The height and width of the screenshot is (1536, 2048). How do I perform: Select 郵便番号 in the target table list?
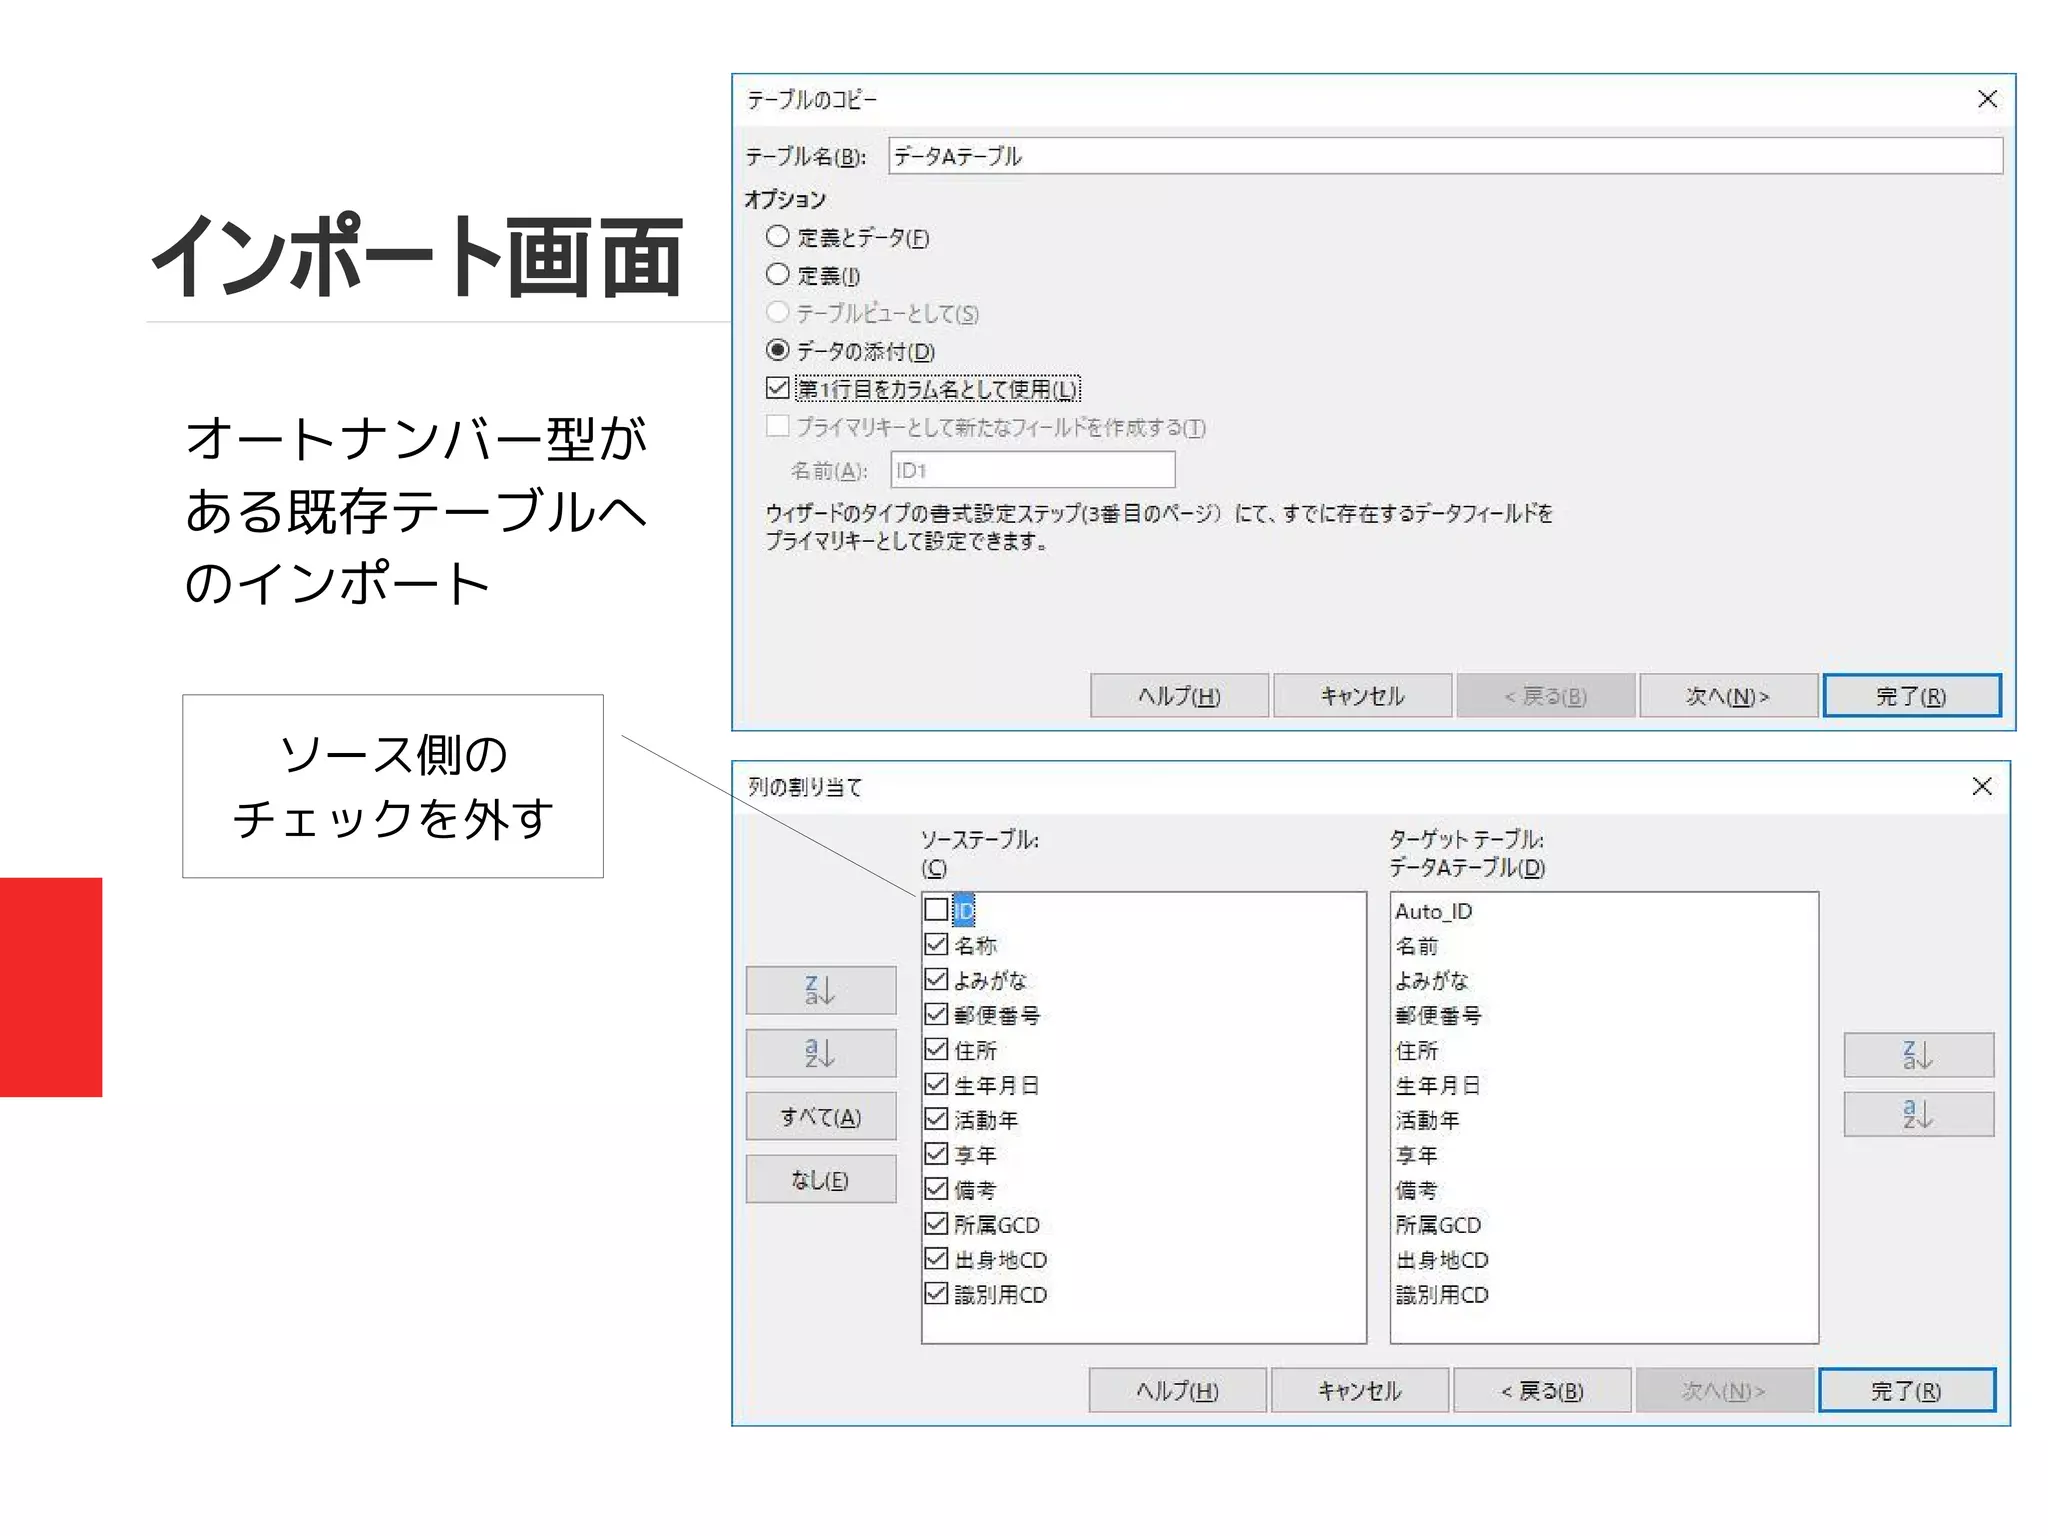click(1438, 1016)
